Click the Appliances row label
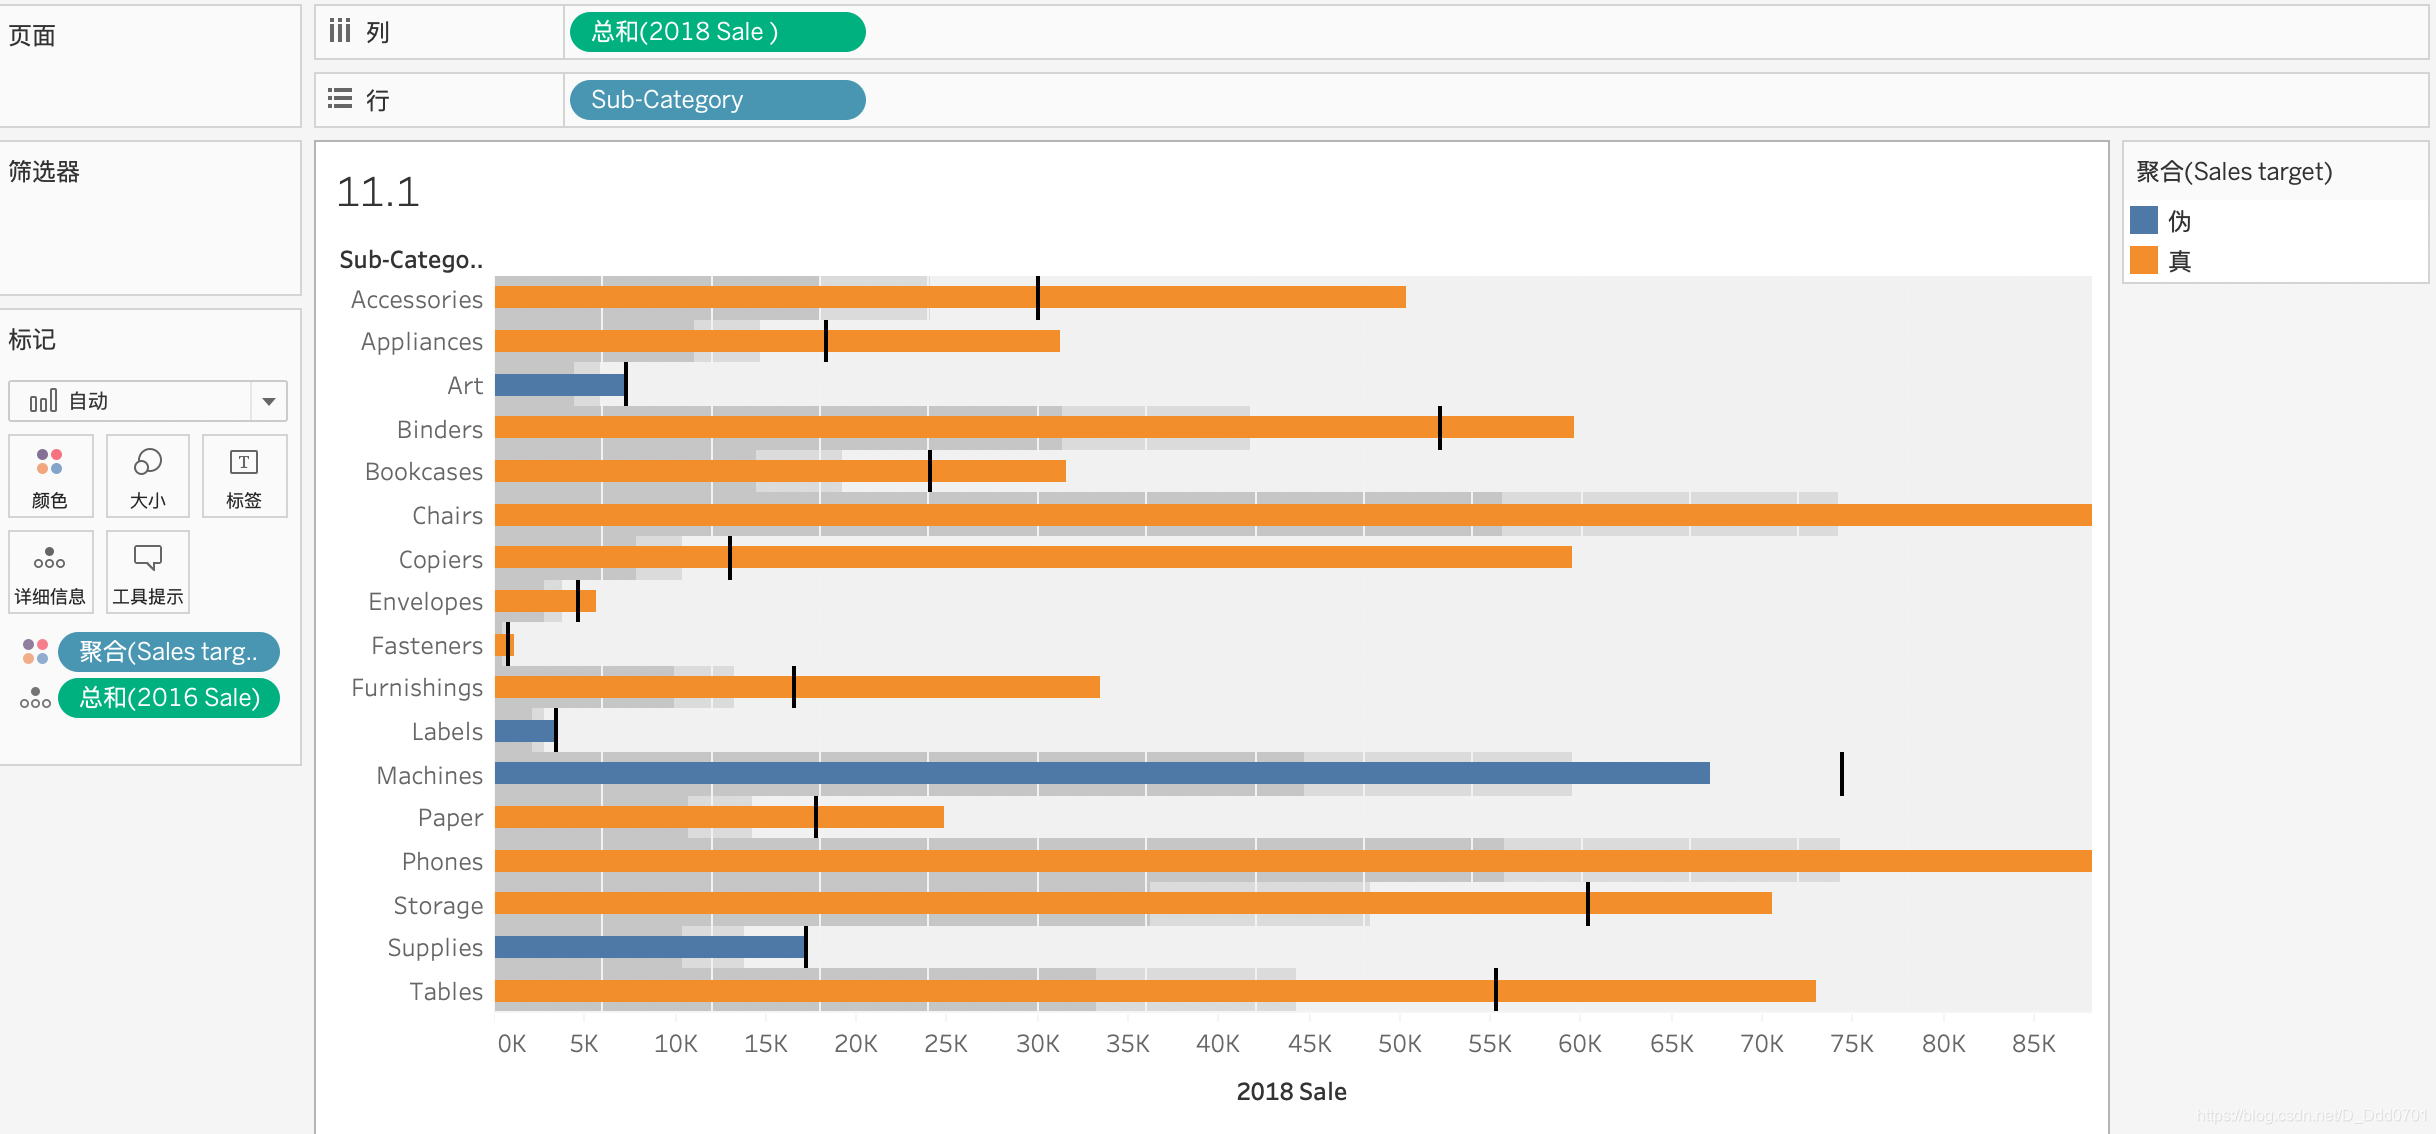The width and height of the screenshot is (2436, 1134). coord(422,342)
